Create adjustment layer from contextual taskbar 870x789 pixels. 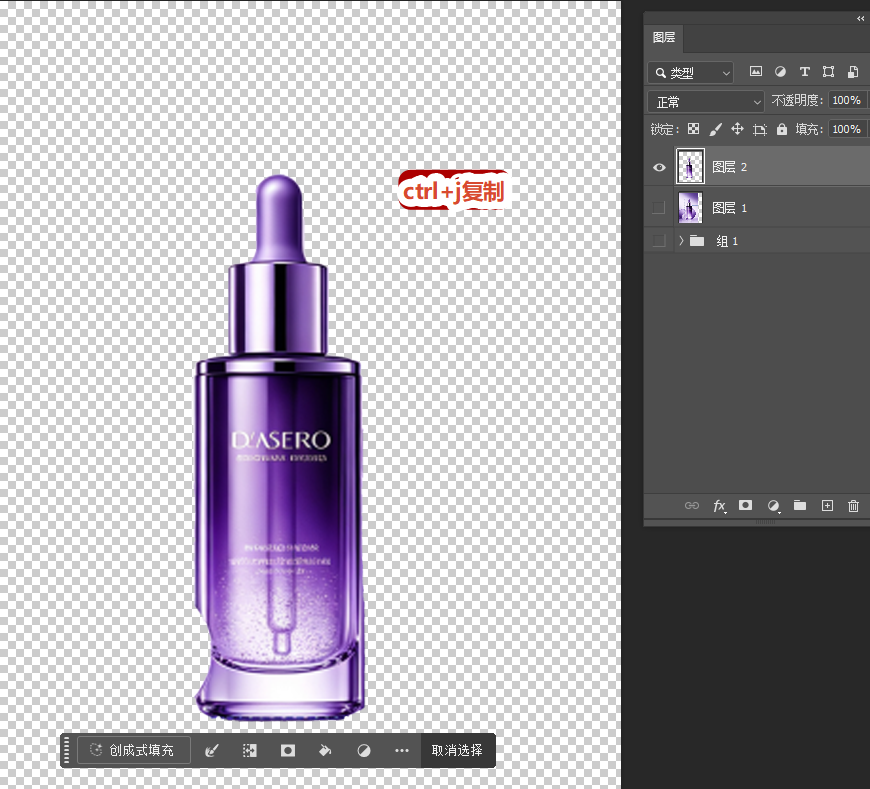[363, 751]
